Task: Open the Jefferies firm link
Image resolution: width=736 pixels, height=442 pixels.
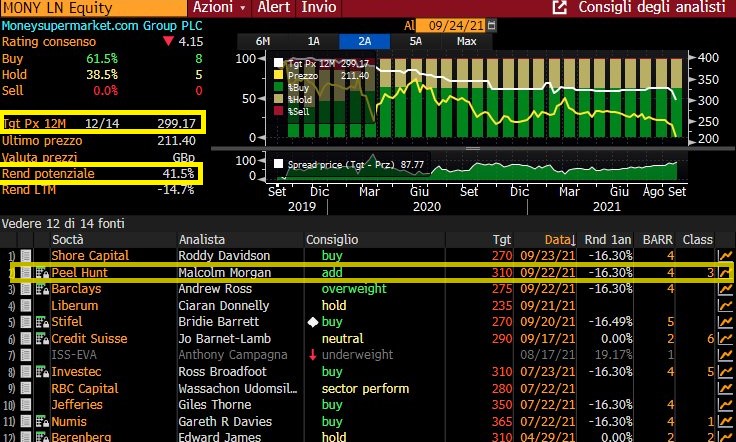Action: click(77, 405)
